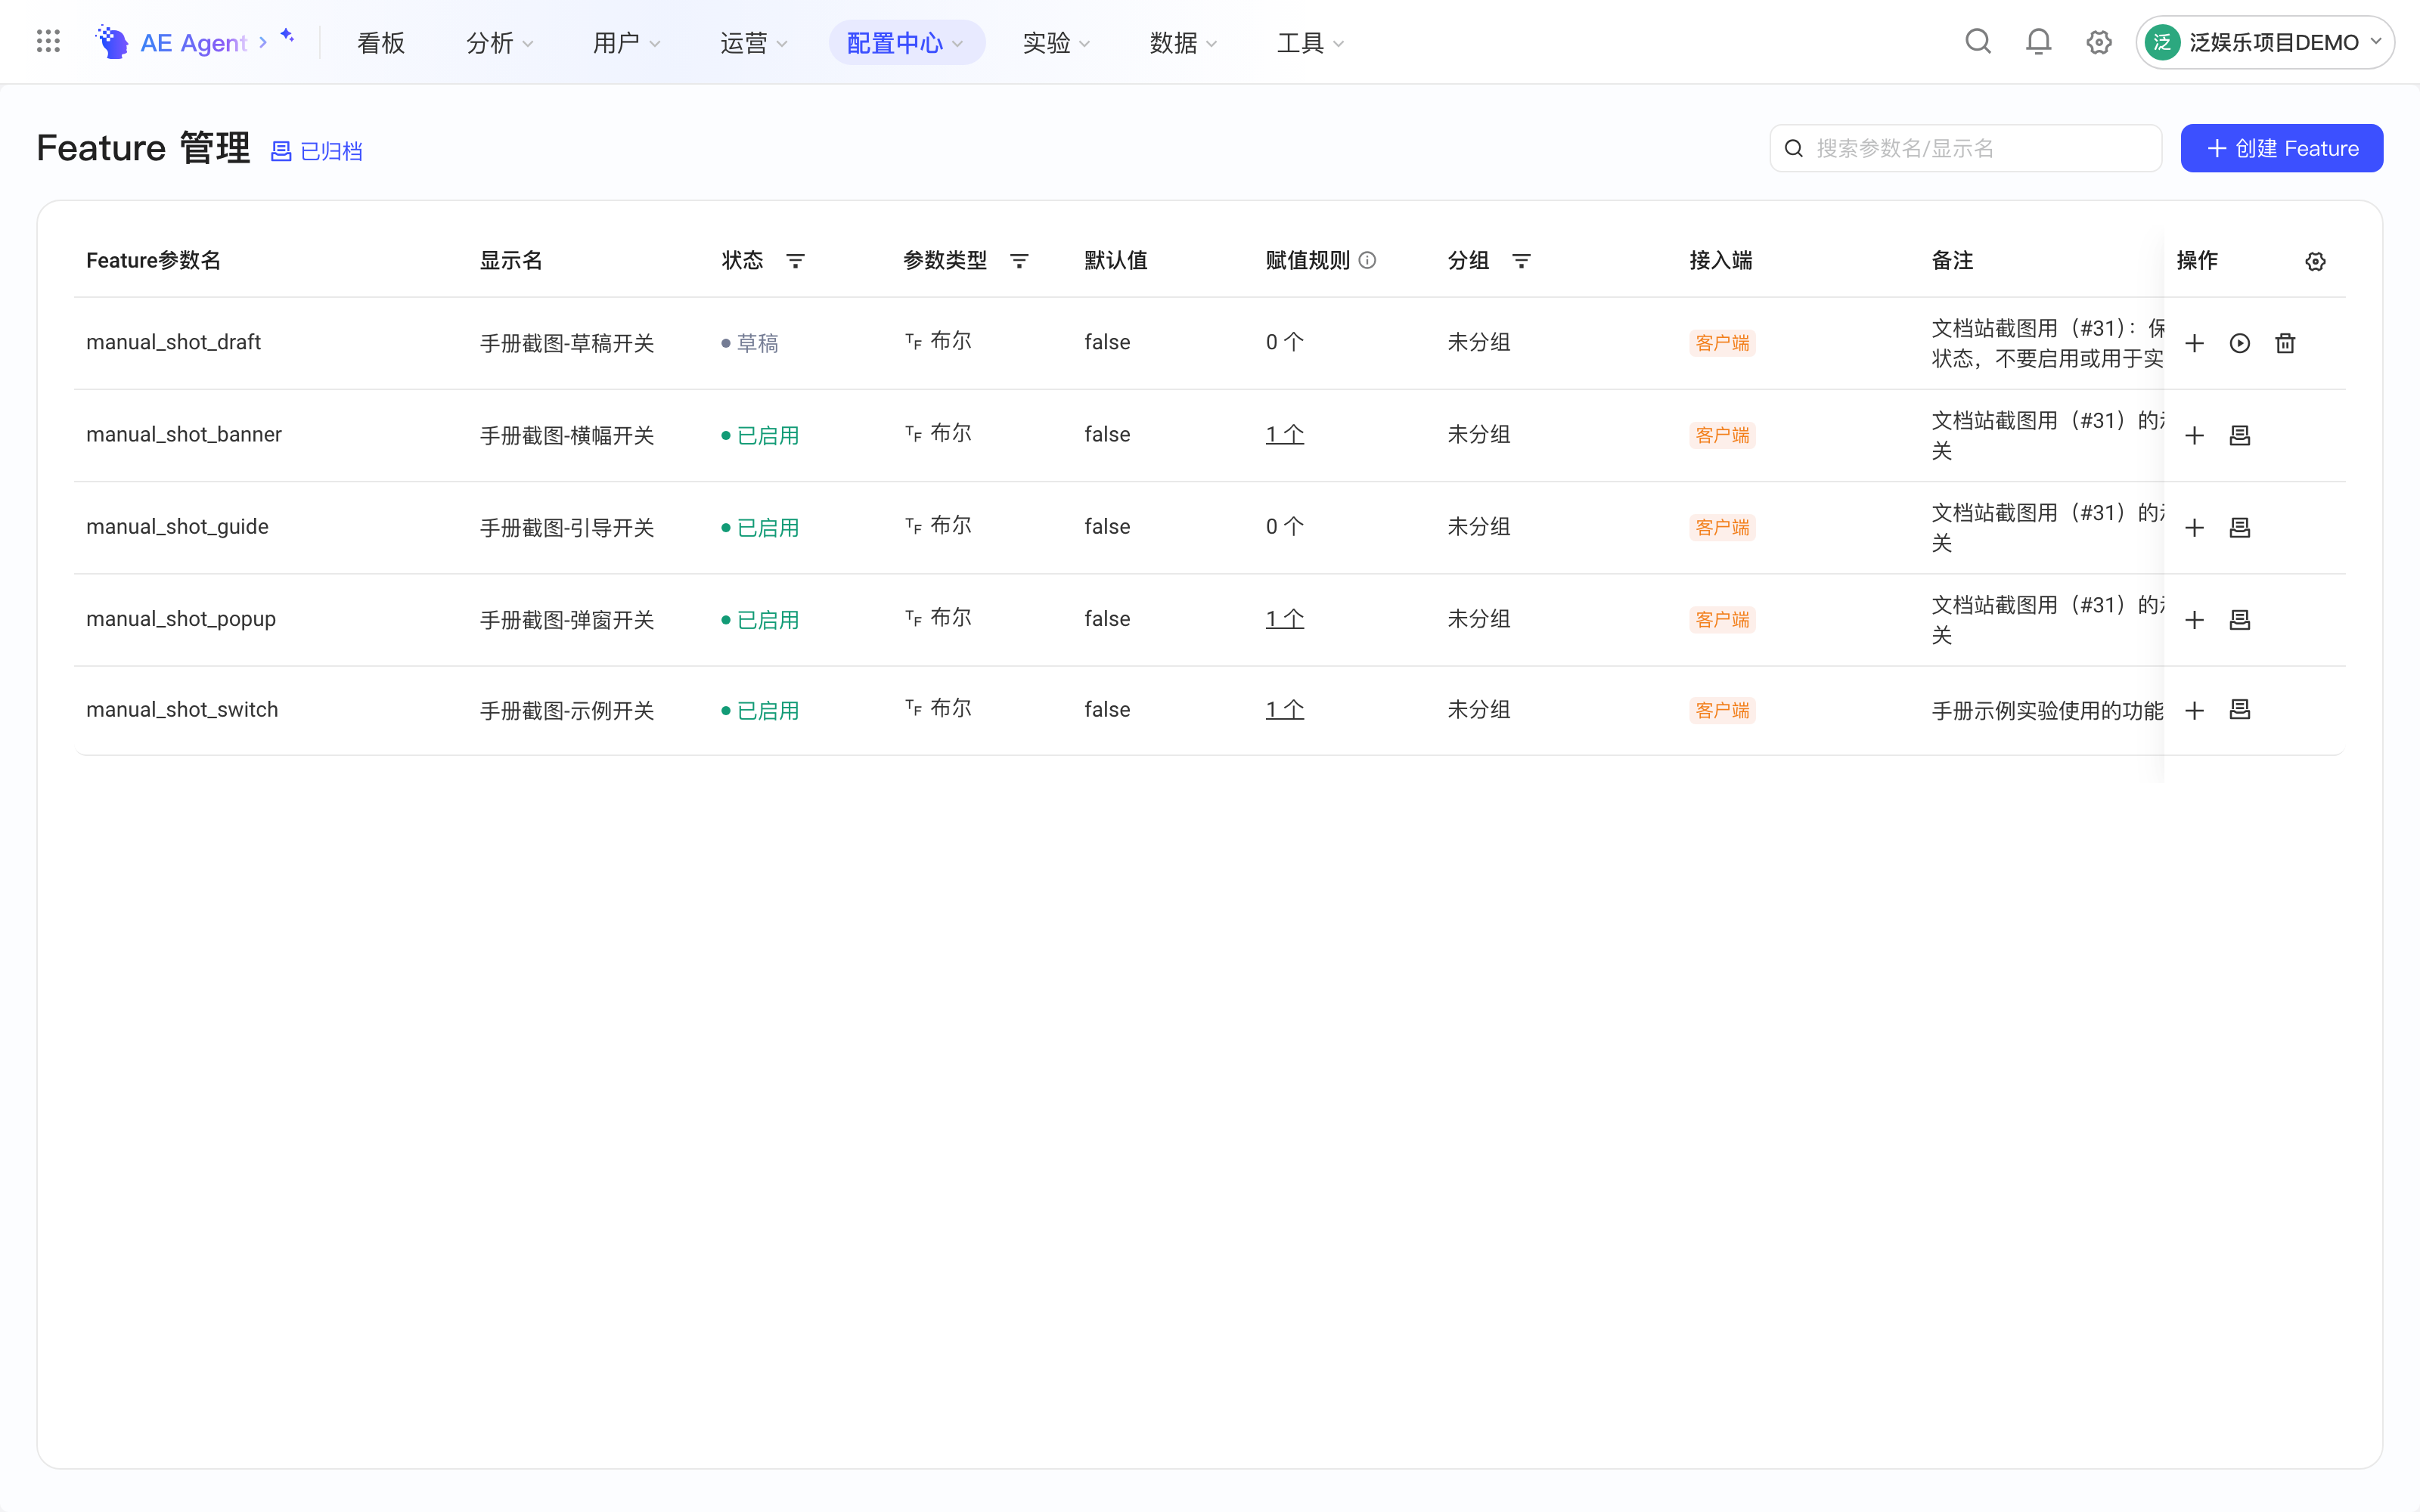
Task: Expand the 运营 menu
Action: click(x=753, y=43)
